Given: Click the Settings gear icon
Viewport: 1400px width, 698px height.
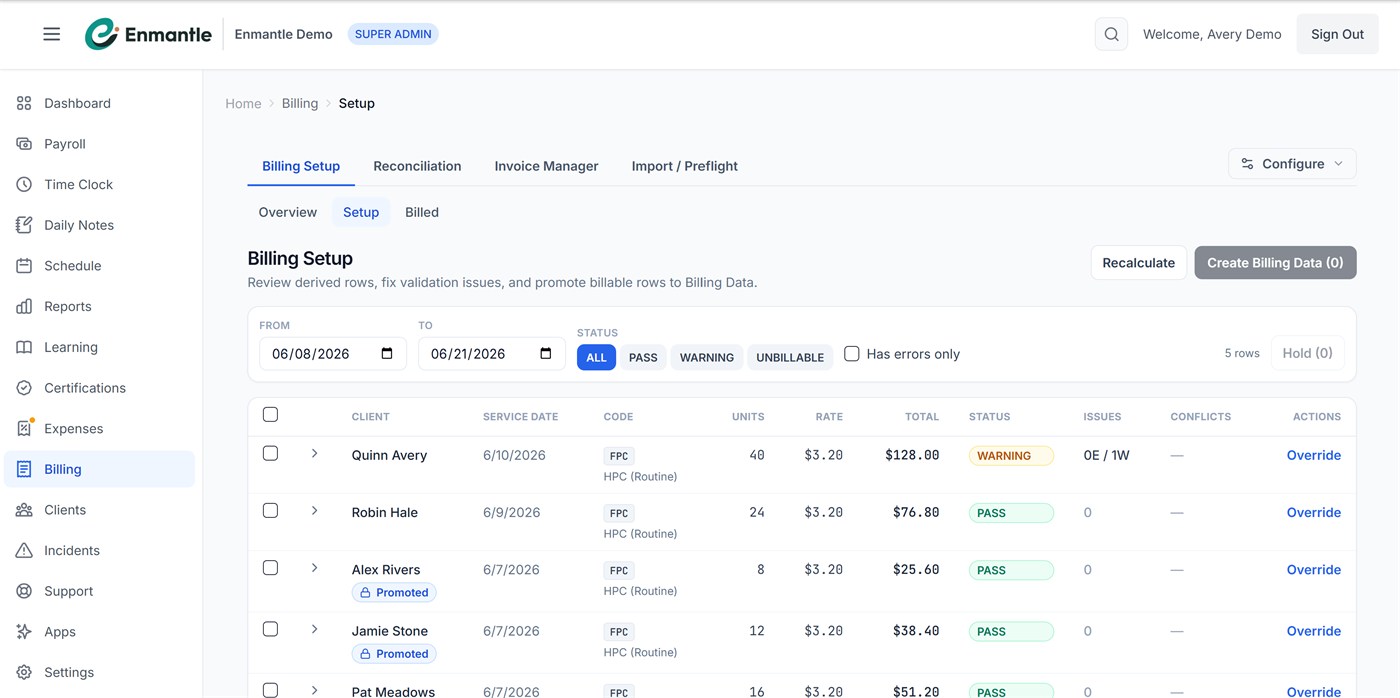Looking at the screenshot, I should tap(24, 672).
